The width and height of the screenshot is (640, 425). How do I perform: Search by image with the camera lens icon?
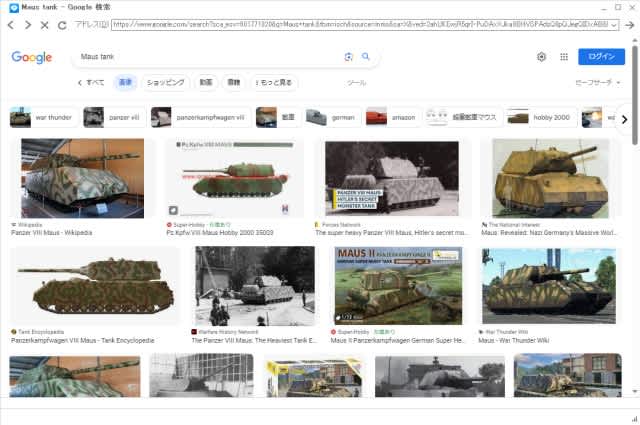(x=348, y=57)
